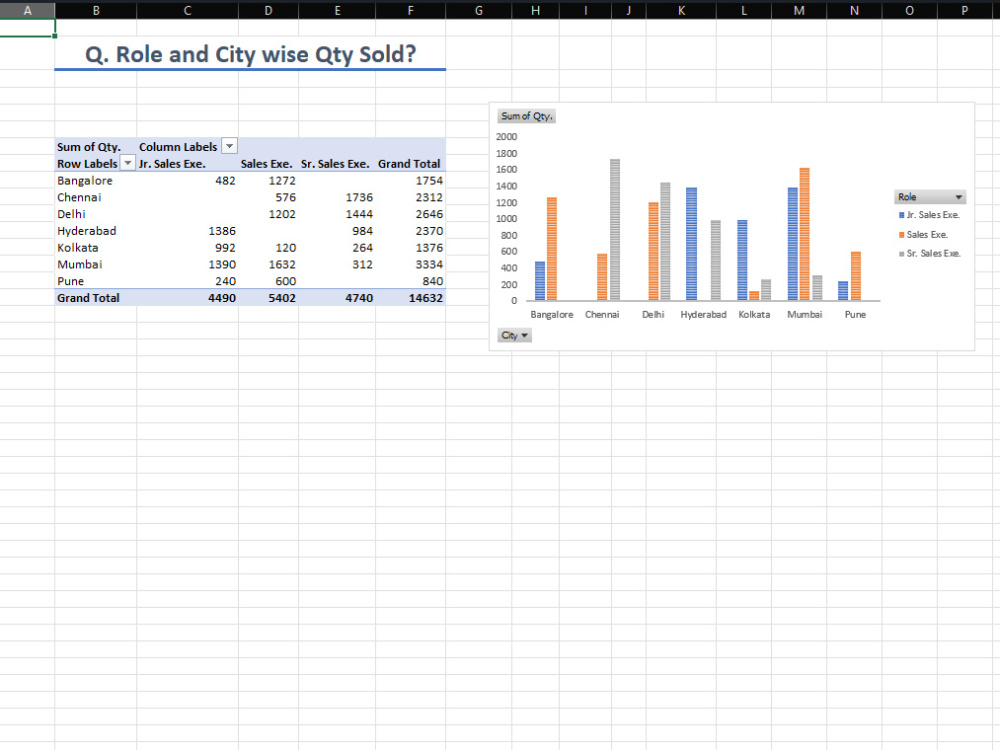1000x750 pixels.
Task: Click Hyderabad blue Jr. Sales Exe. bar
Action: tap(691, 244)
